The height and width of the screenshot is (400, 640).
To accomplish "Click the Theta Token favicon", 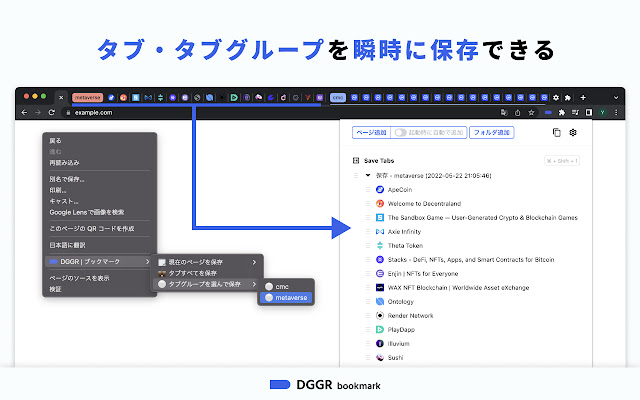I will (380, 245).
